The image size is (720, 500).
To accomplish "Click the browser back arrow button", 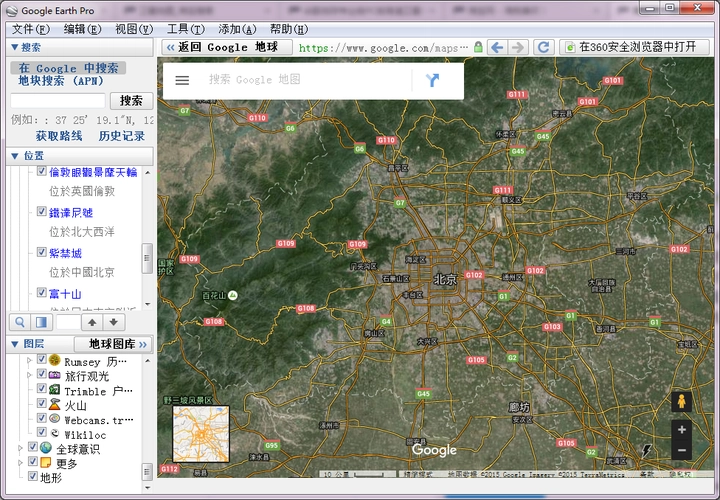I will click(x=497, y=47).
